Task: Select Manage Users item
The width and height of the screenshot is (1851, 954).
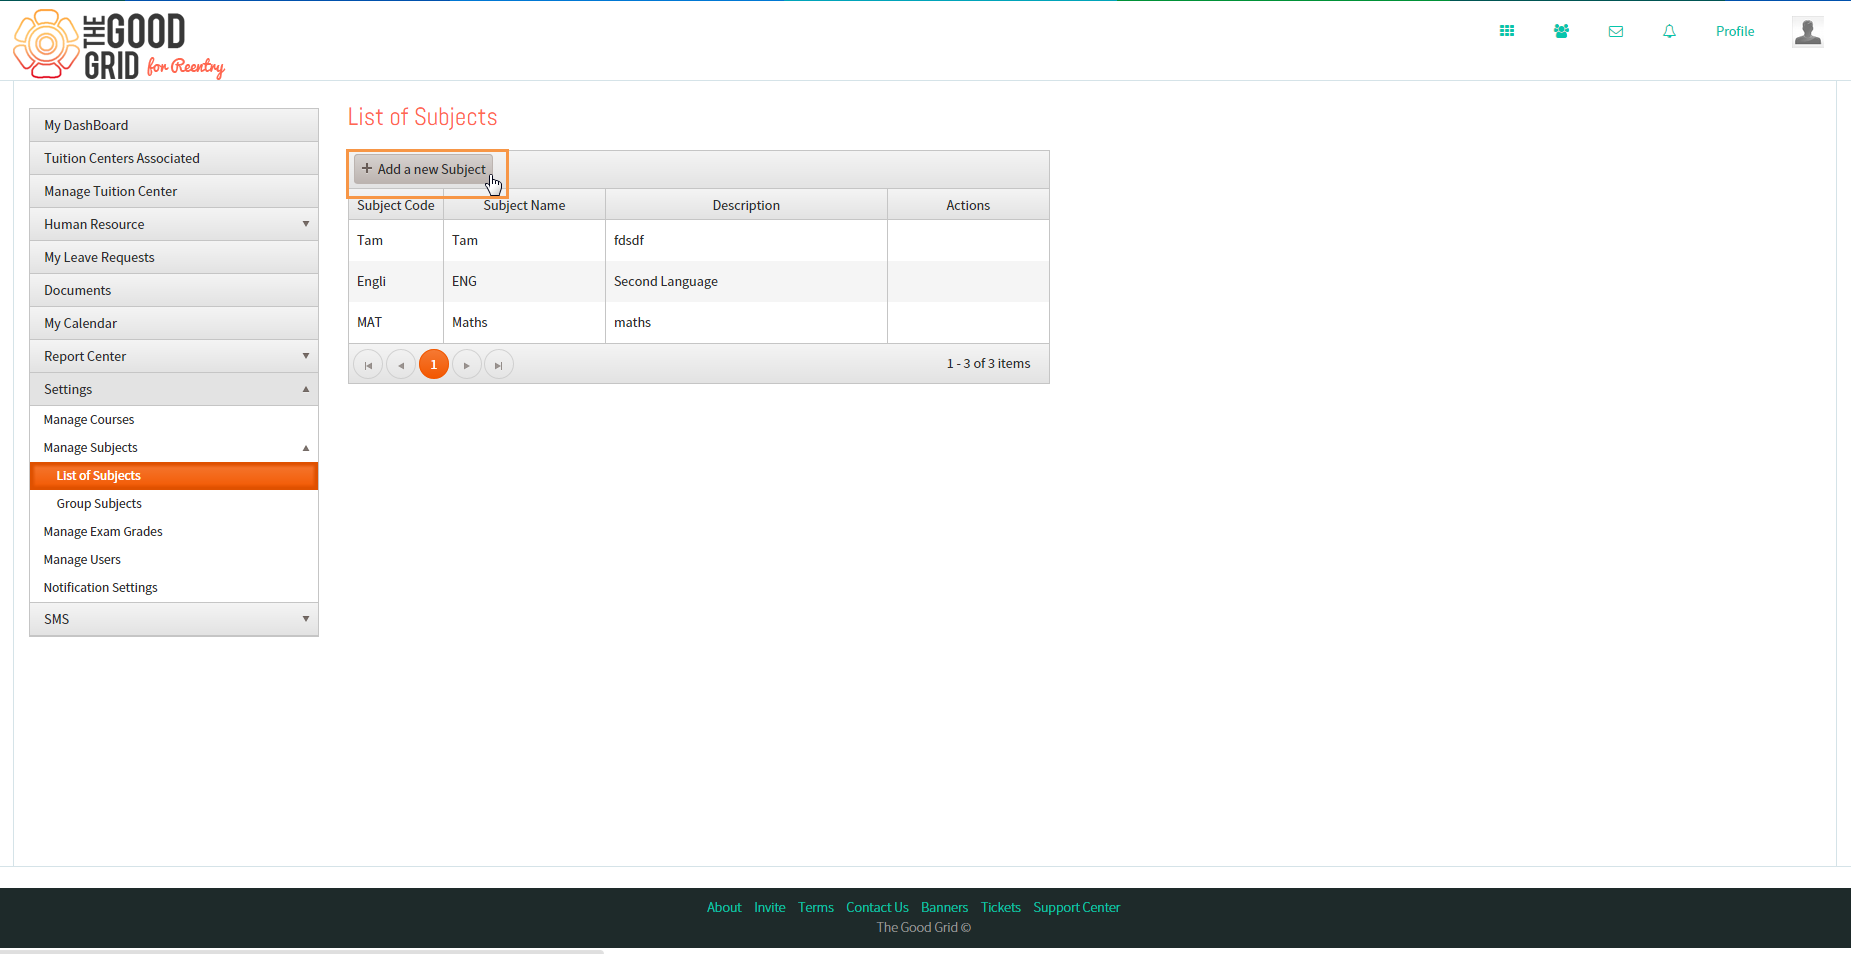Action: coord(174,560)
